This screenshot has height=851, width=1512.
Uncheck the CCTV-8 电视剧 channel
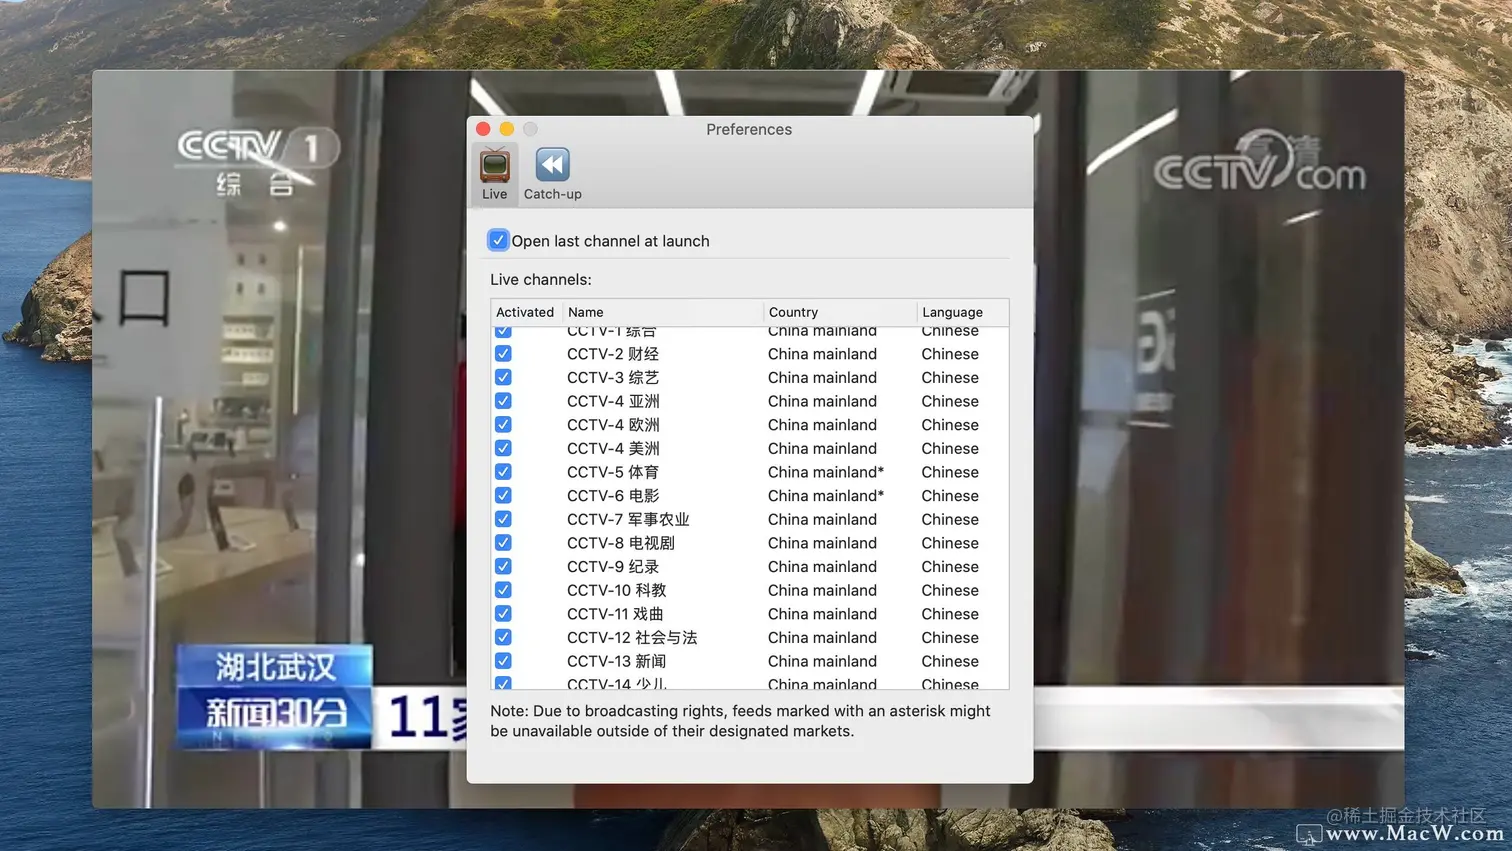(503, 543)
